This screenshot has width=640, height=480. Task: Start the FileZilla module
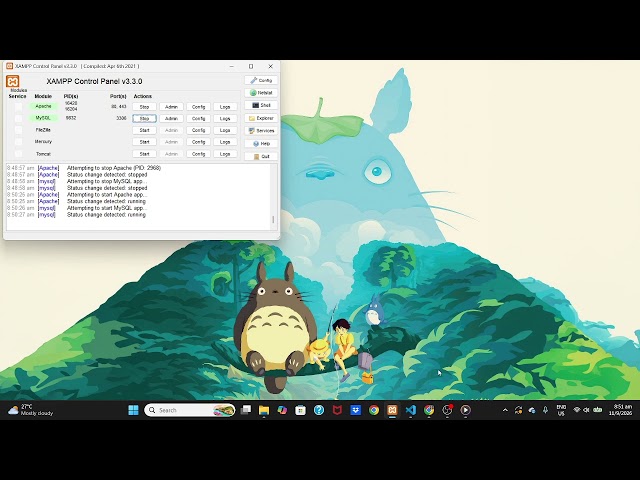(144, 130)
